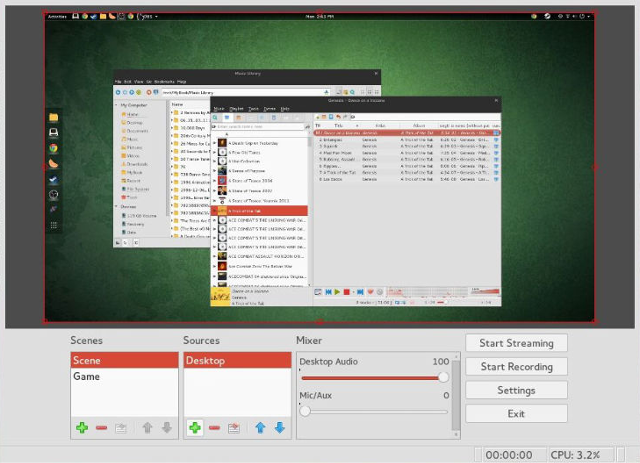Viewport: 640px width, 463px height.
Task: Click the Start Streaming button
Action: pos(516,343)
